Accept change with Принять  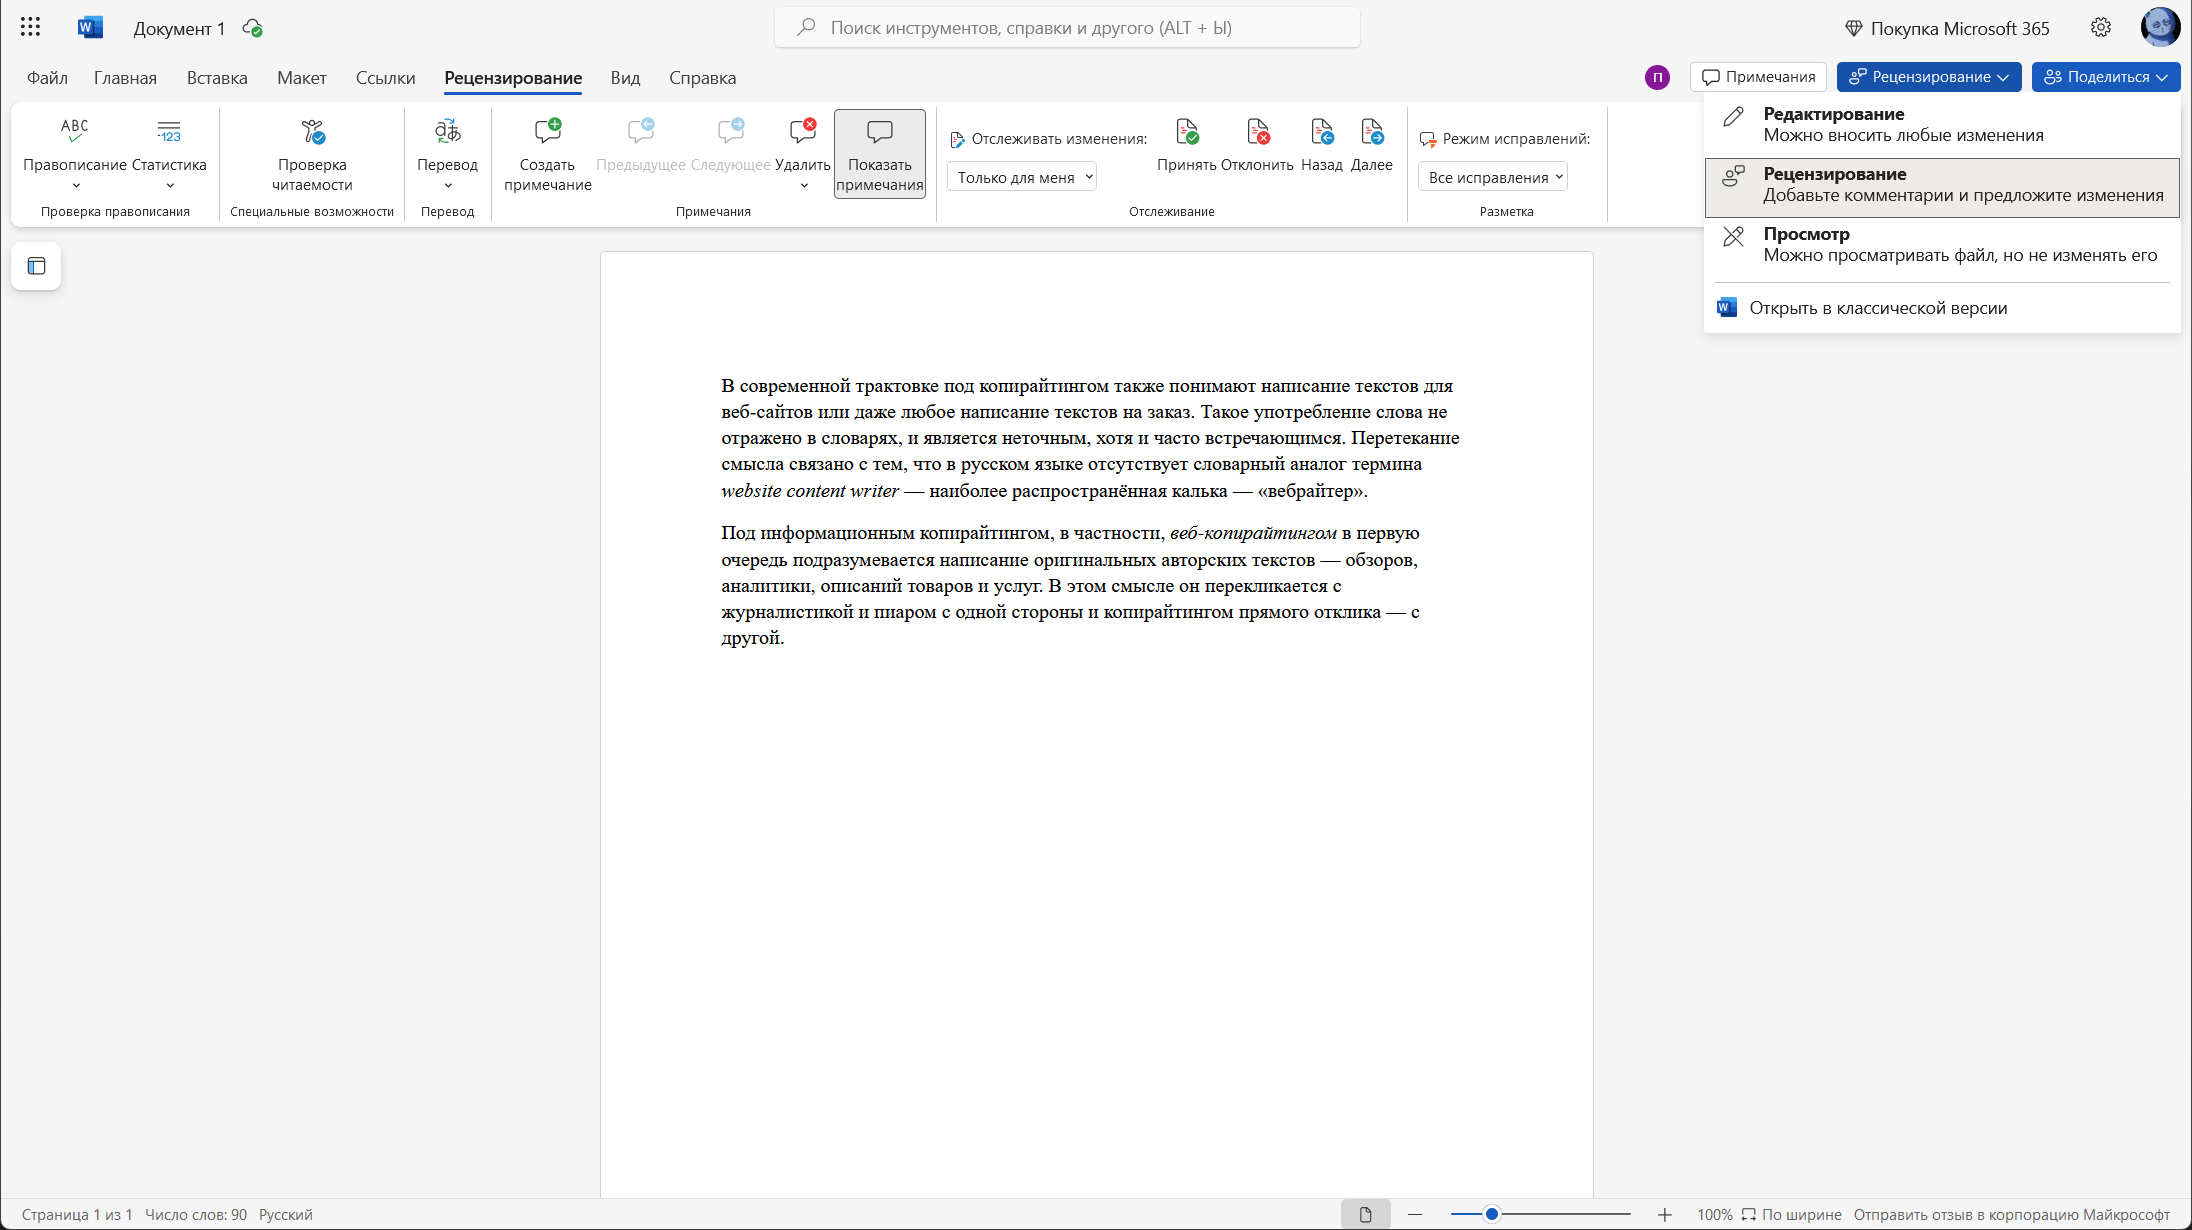click(1187, 144)
